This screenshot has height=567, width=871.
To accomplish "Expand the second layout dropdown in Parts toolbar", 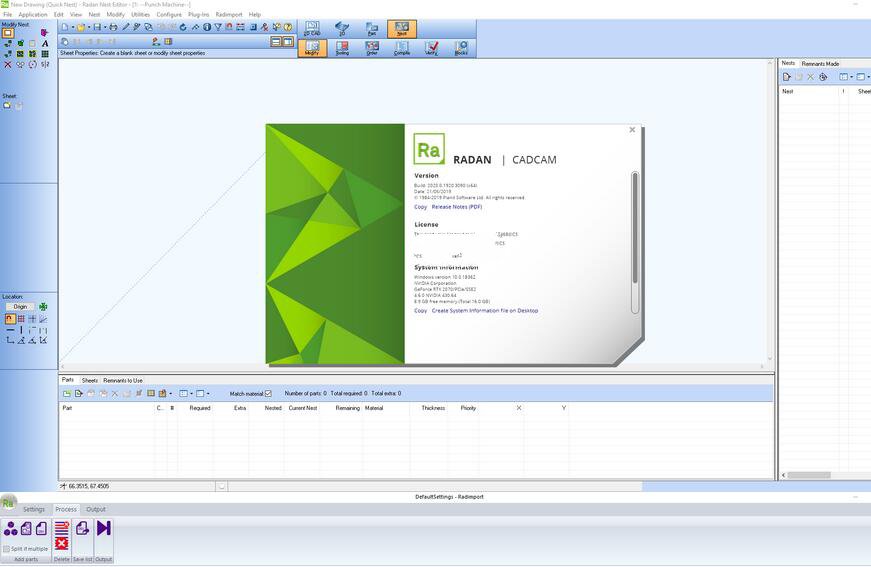I will coord(208,394).
